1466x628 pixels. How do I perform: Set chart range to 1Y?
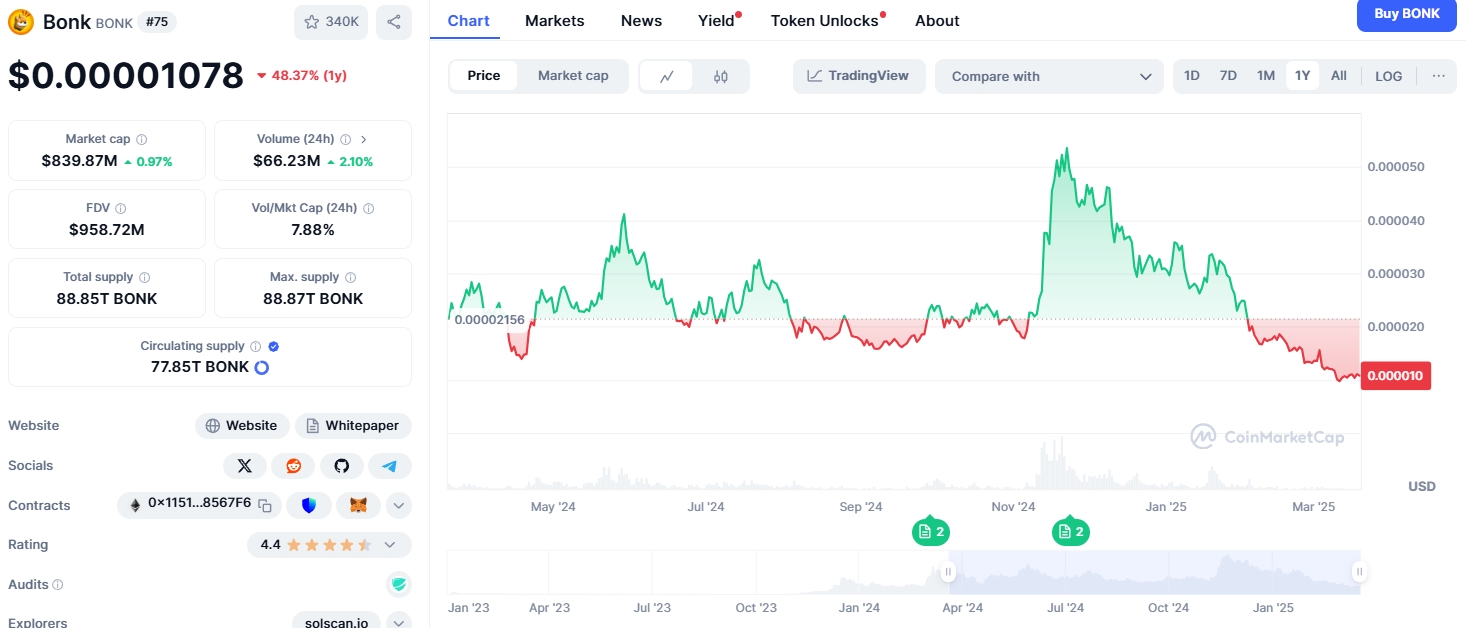(x=1303, y=76)
